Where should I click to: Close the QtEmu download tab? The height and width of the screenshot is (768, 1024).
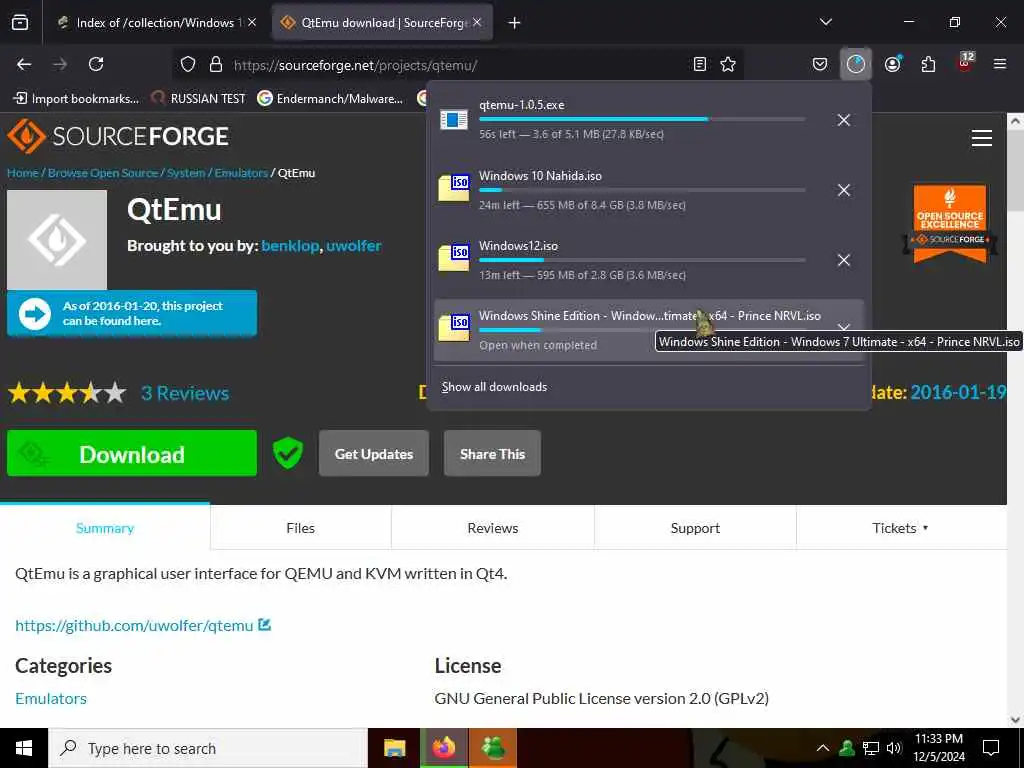[x=477, y=22]
